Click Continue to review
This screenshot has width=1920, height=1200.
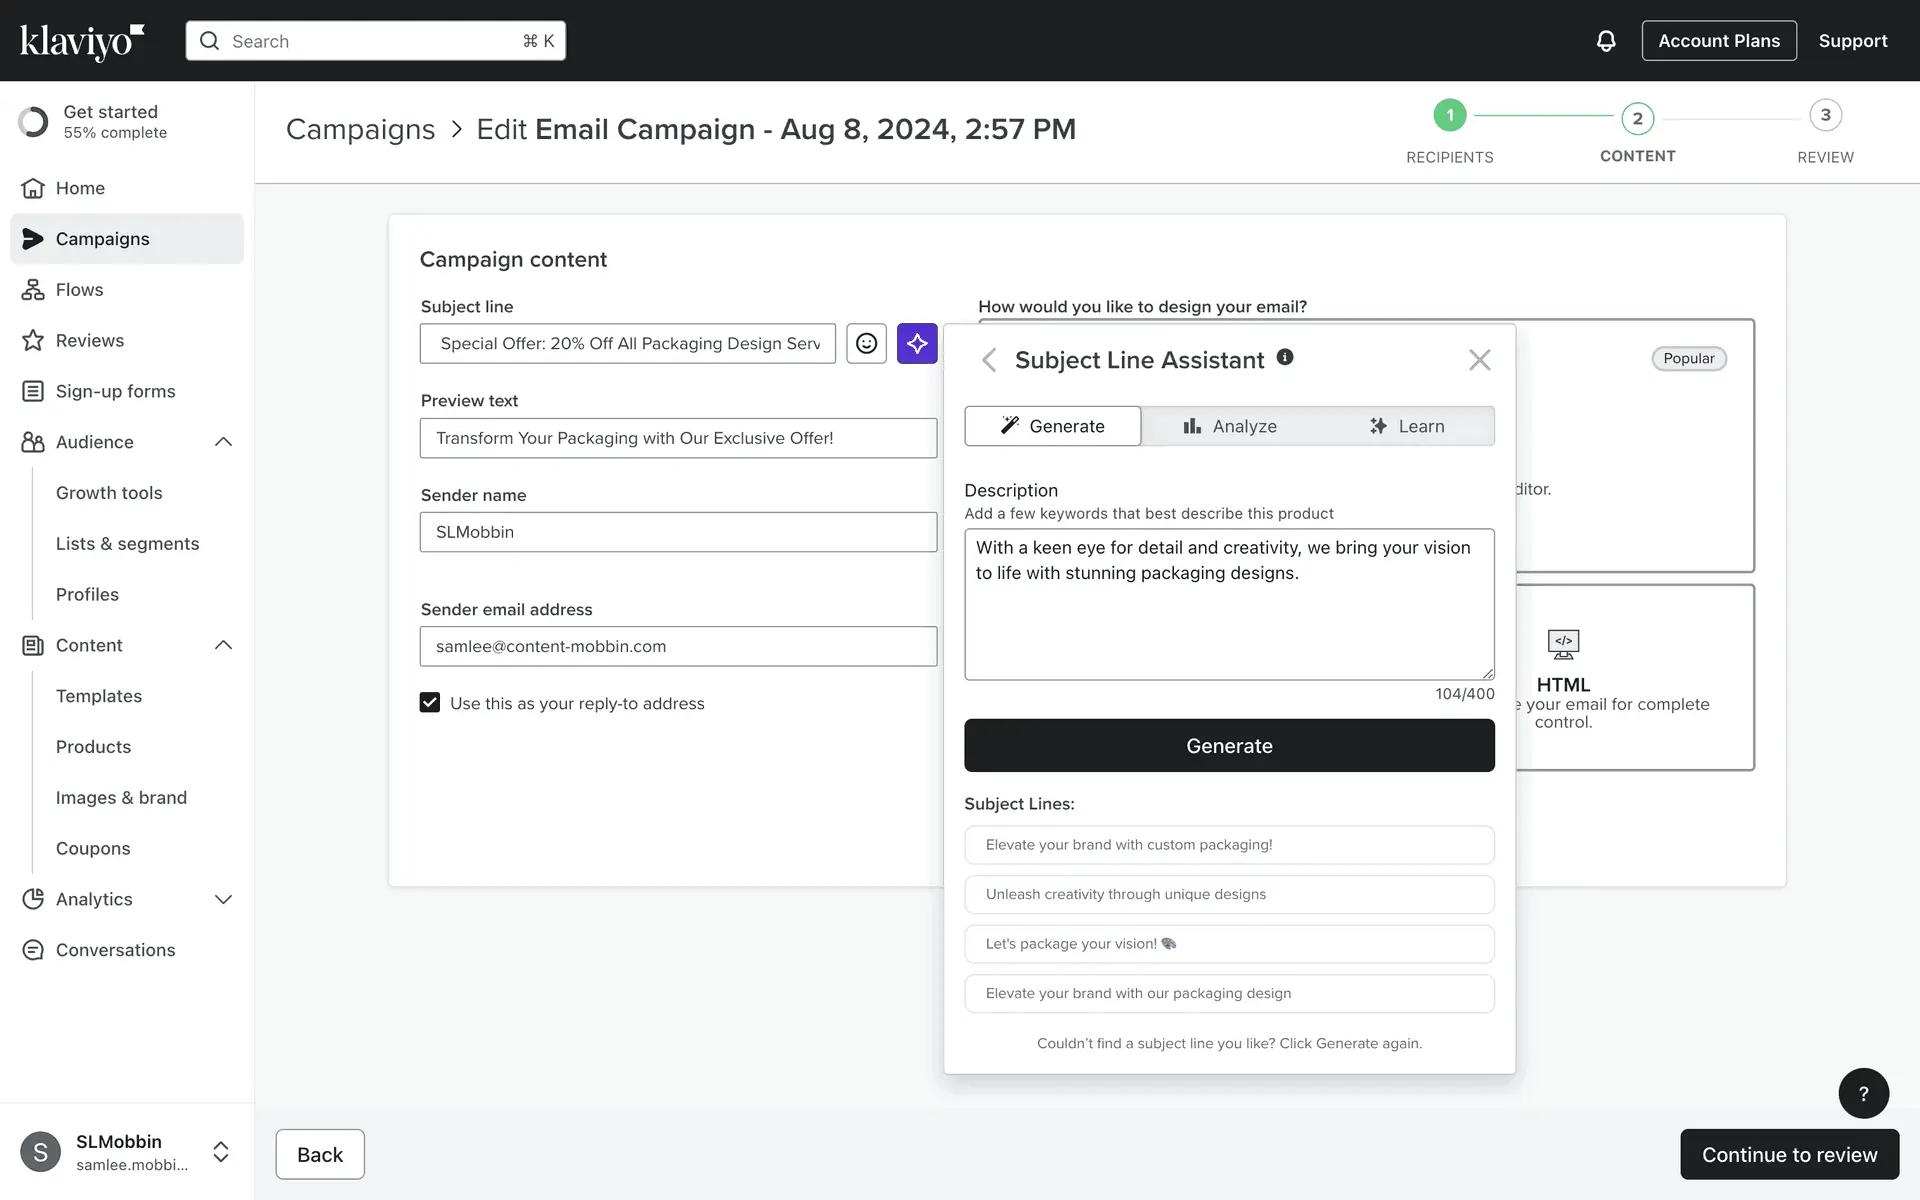(x=1789, y=1155)
